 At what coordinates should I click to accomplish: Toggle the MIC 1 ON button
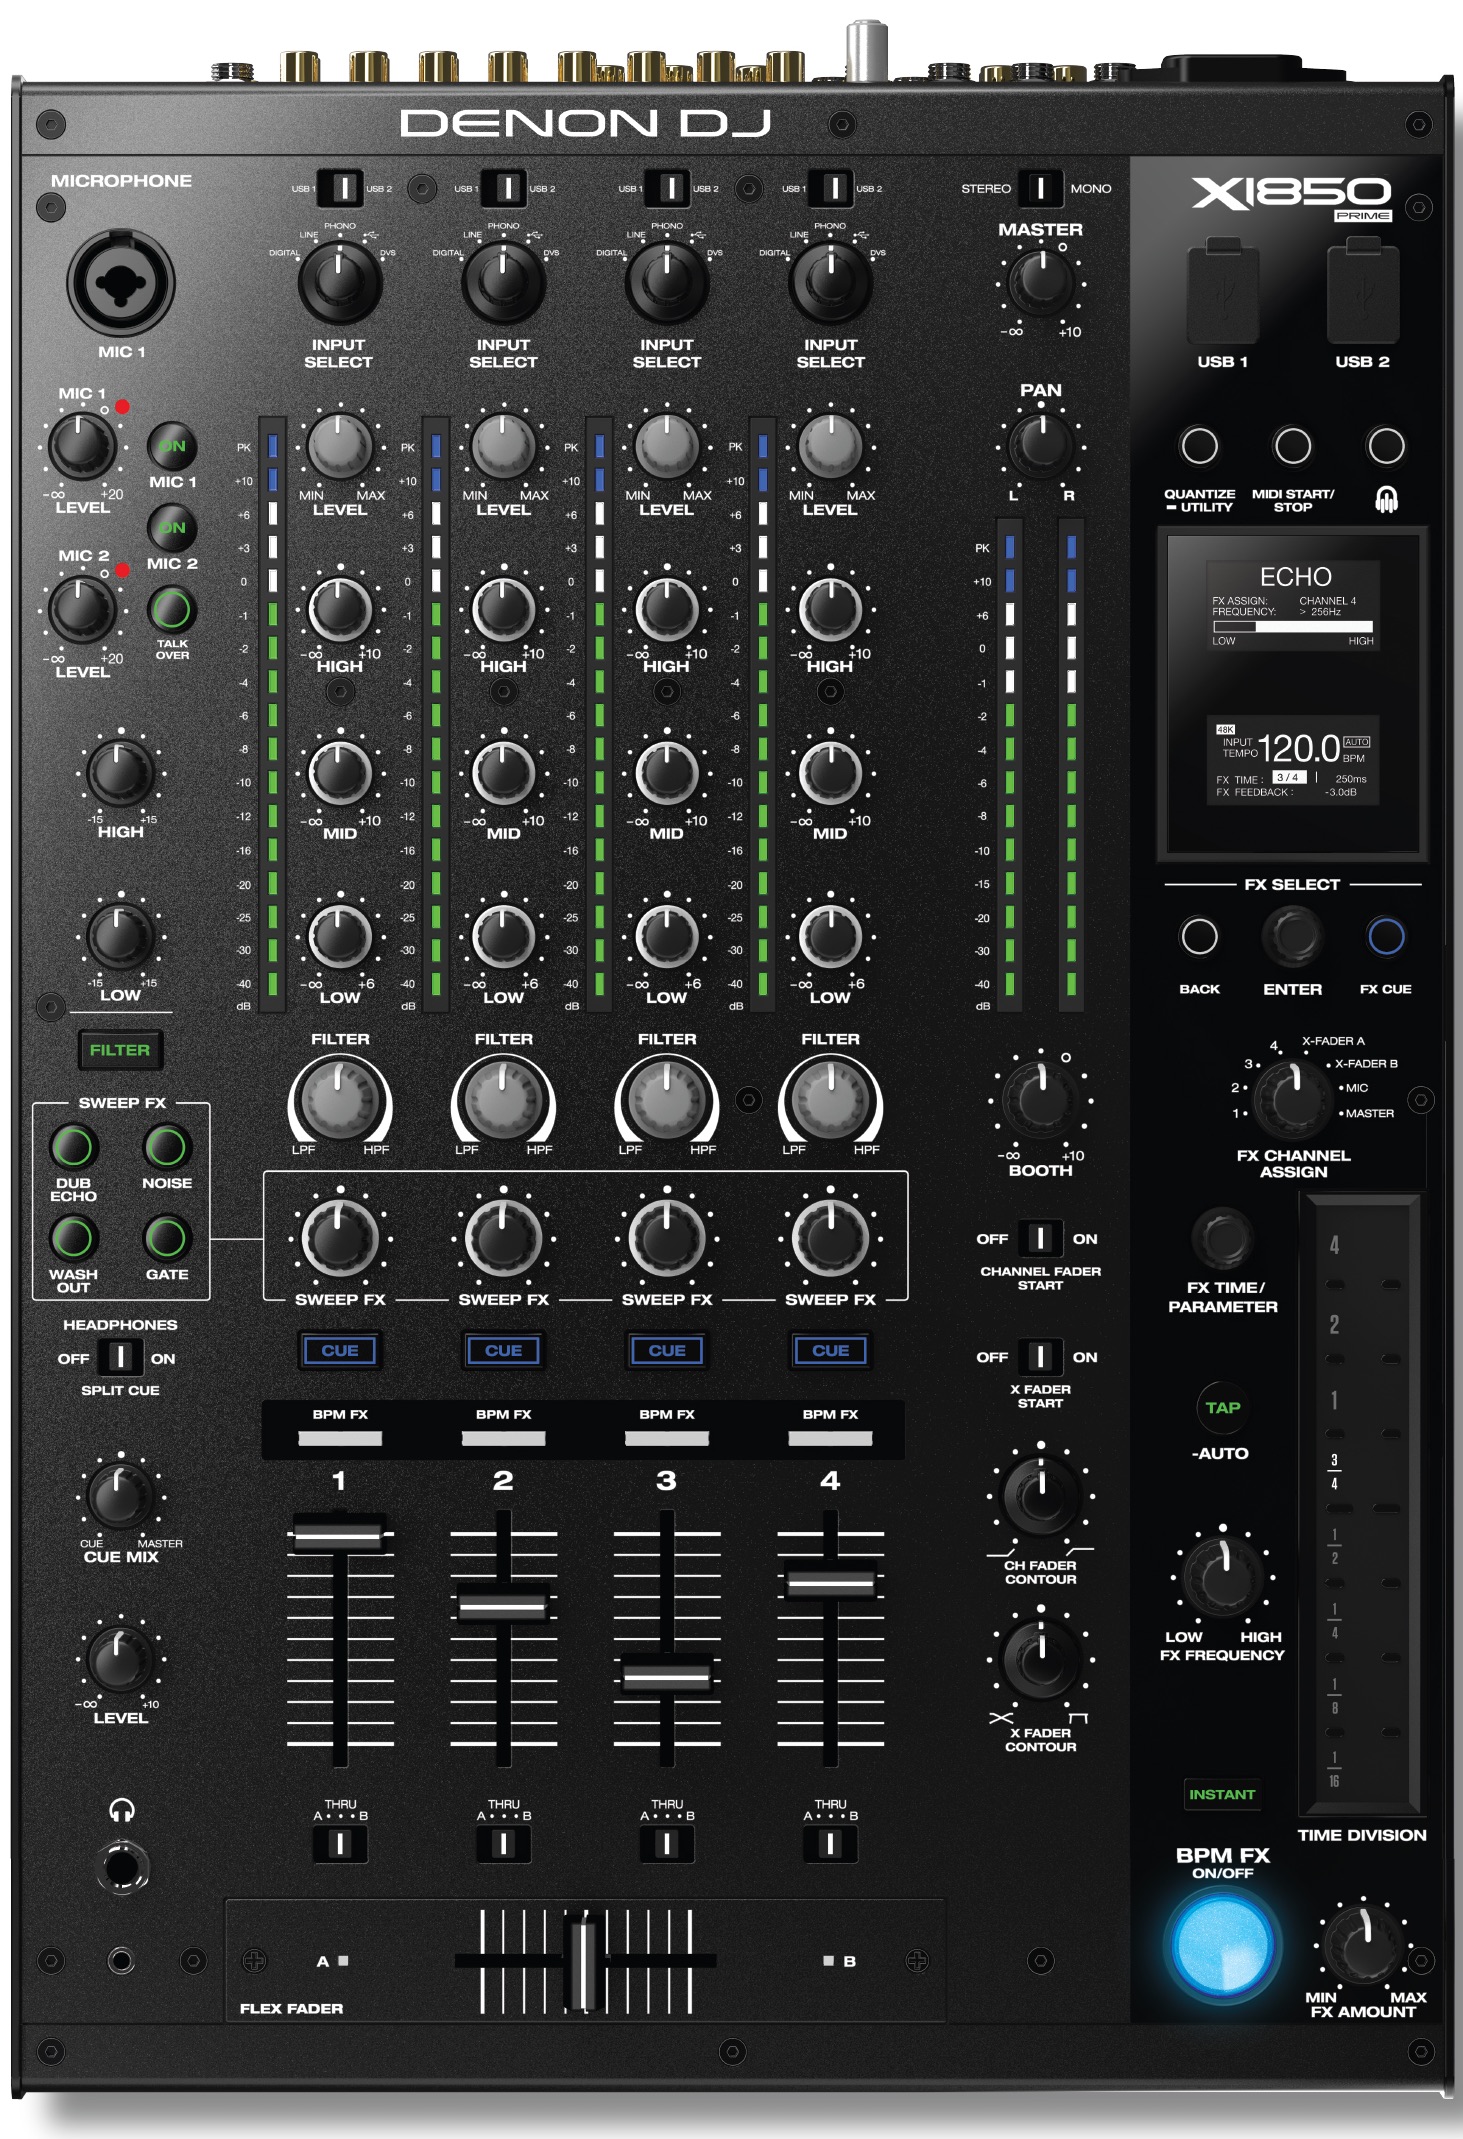coord(172,446)
